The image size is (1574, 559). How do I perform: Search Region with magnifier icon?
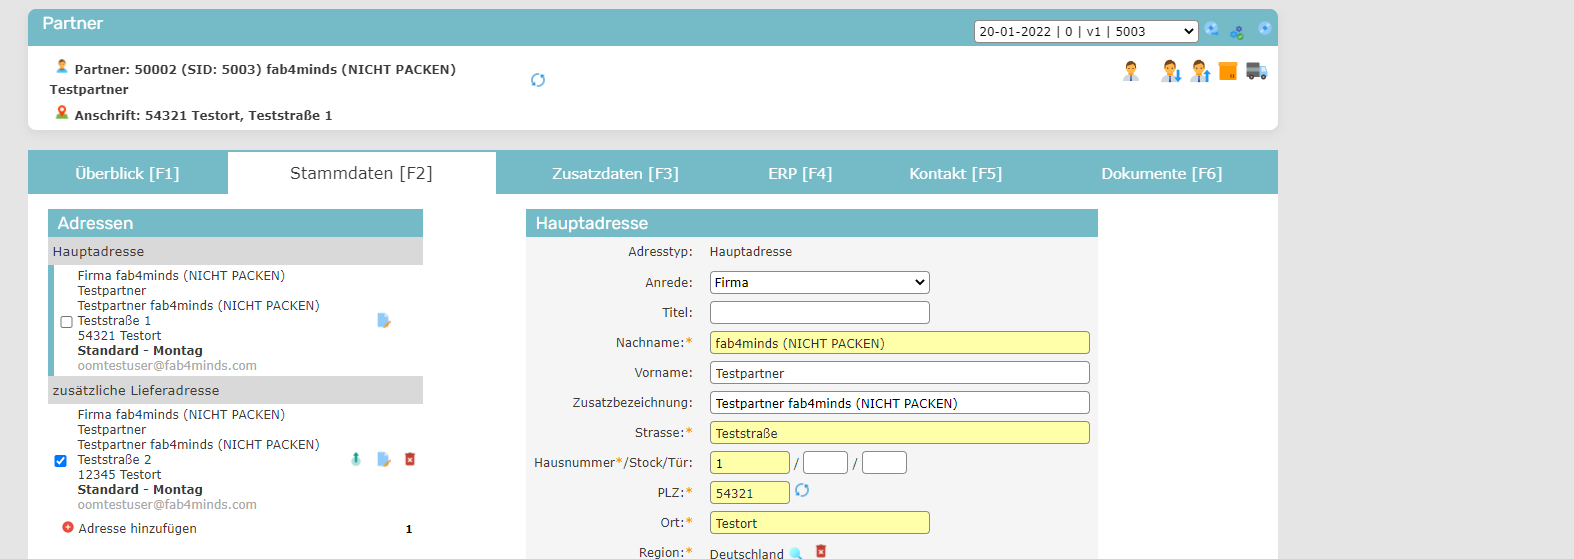[x=796, y=553]
